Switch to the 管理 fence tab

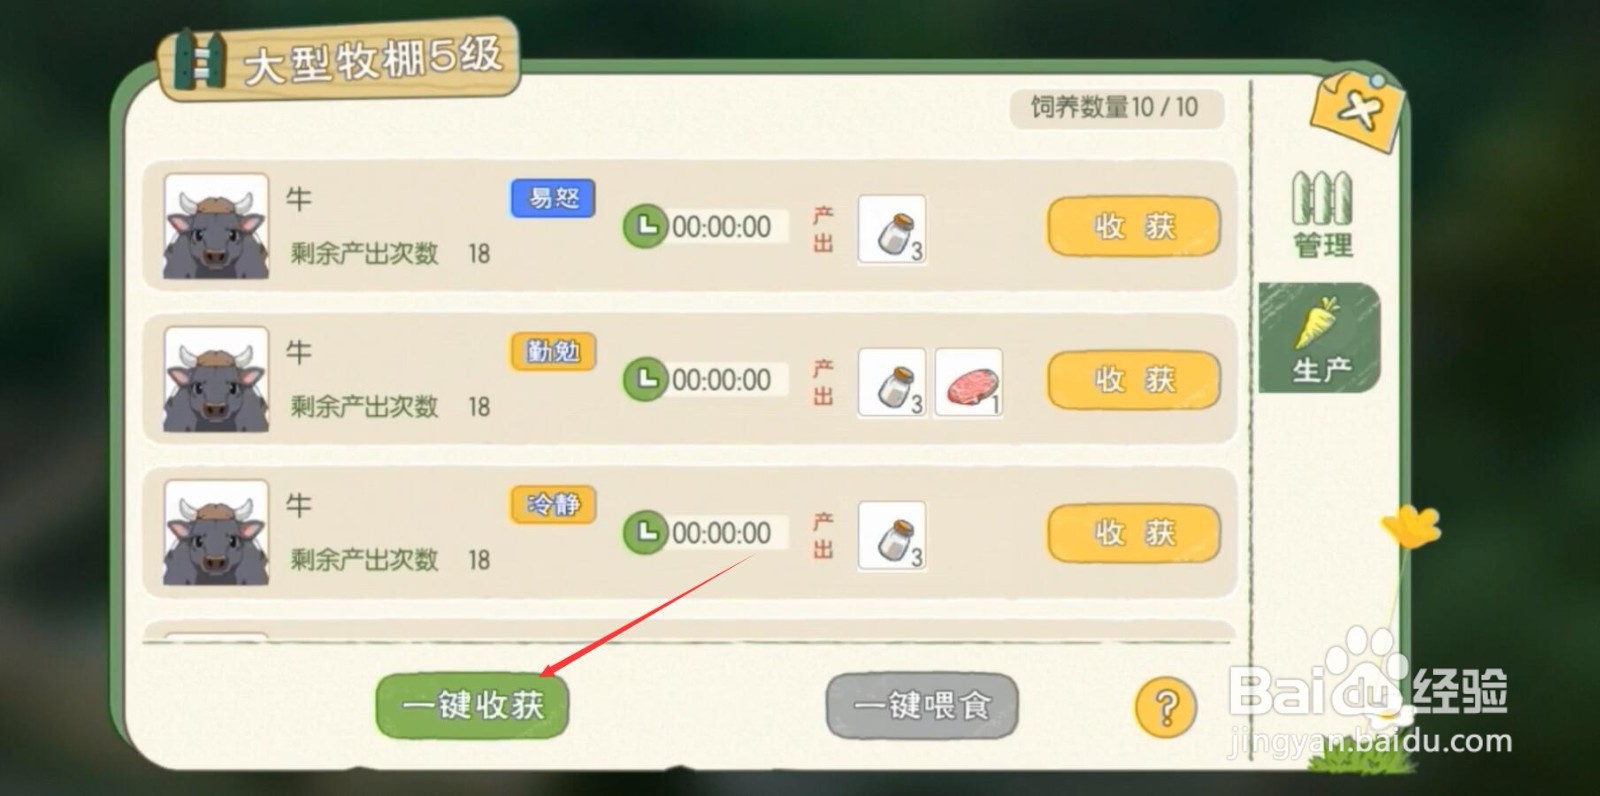tap(1322, 214)
